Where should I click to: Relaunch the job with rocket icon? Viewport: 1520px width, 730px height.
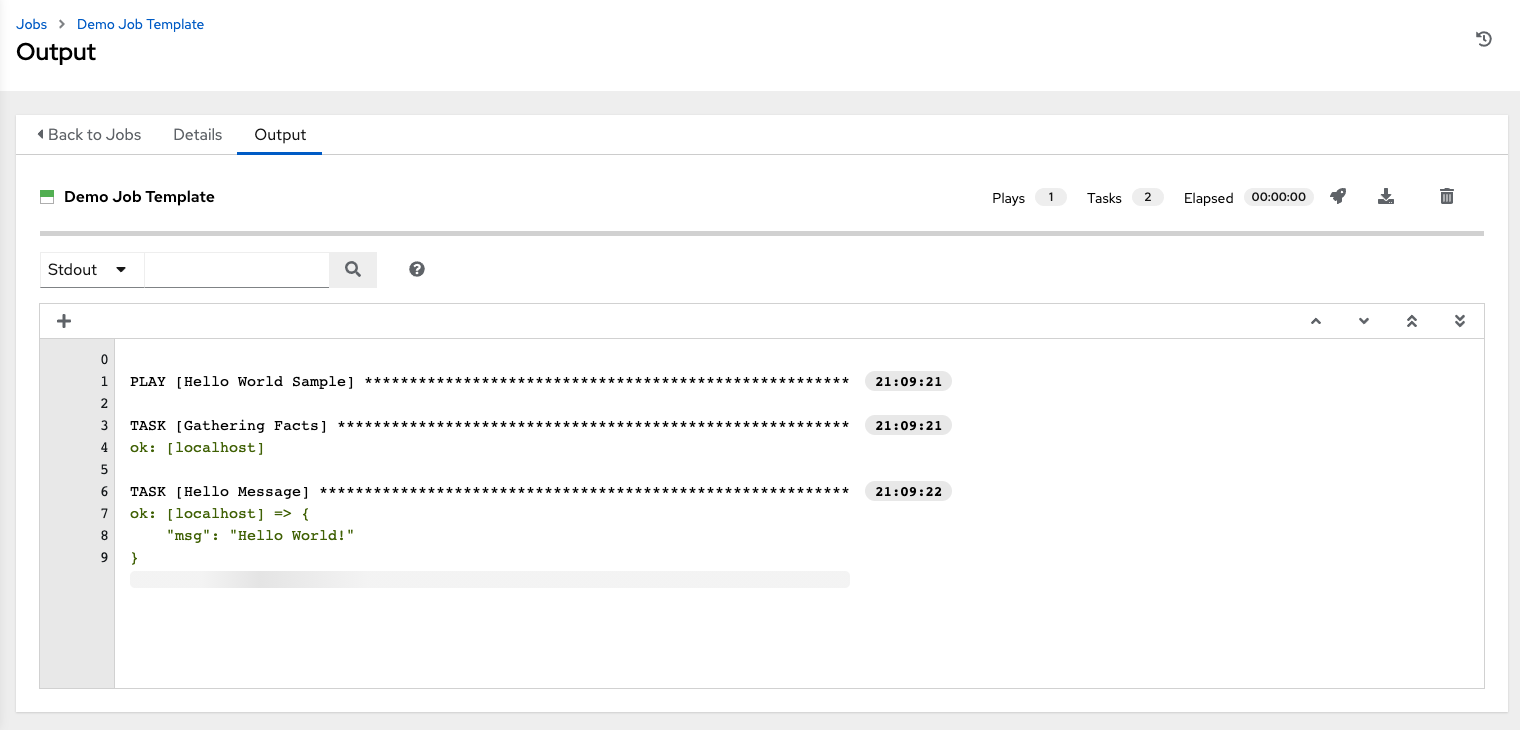1338,197
